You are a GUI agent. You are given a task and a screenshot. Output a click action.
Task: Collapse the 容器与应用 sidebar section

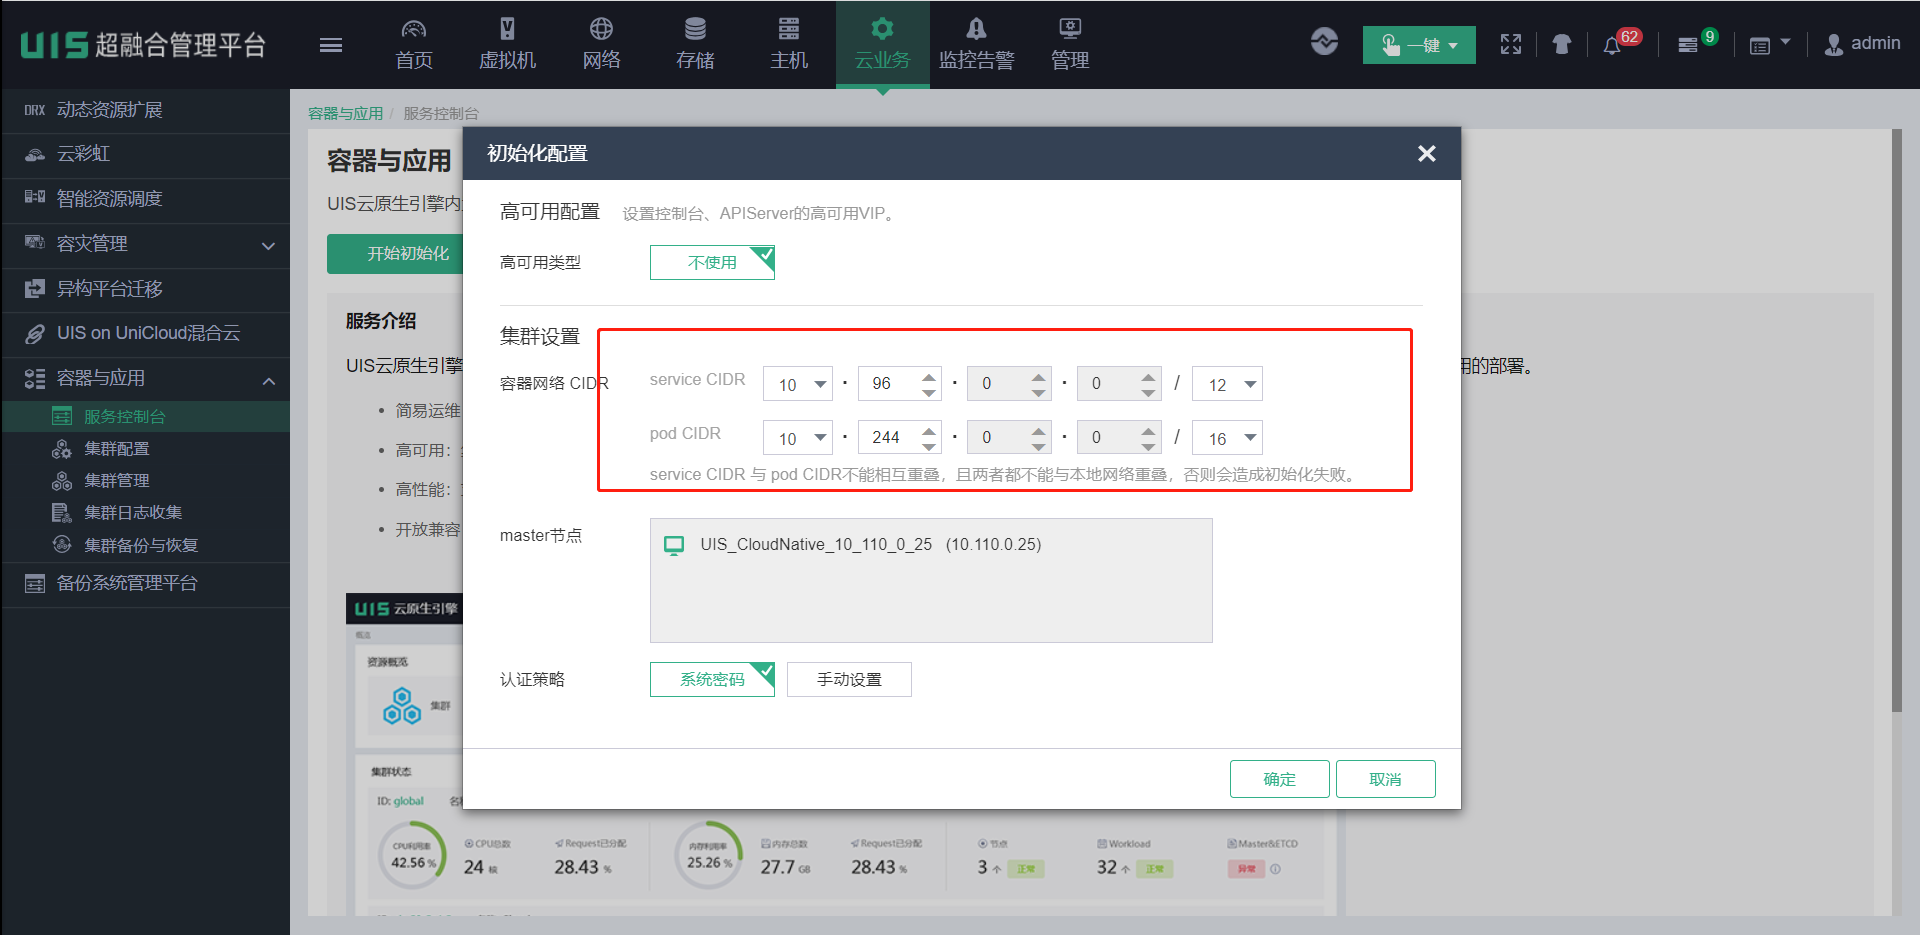tap(145, 378)
